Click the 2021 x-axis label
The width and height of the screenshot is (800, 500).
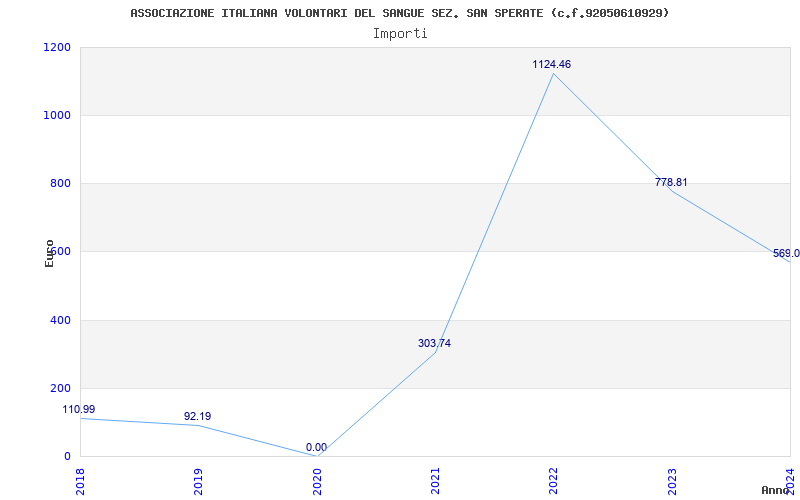pyautogui.click(x=435, y=482)
